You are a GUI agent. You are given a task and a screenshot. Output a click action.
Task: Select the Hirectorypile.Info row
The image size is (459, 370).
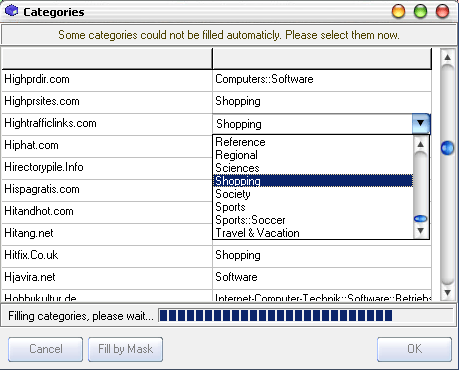click(x=107, y=168)
